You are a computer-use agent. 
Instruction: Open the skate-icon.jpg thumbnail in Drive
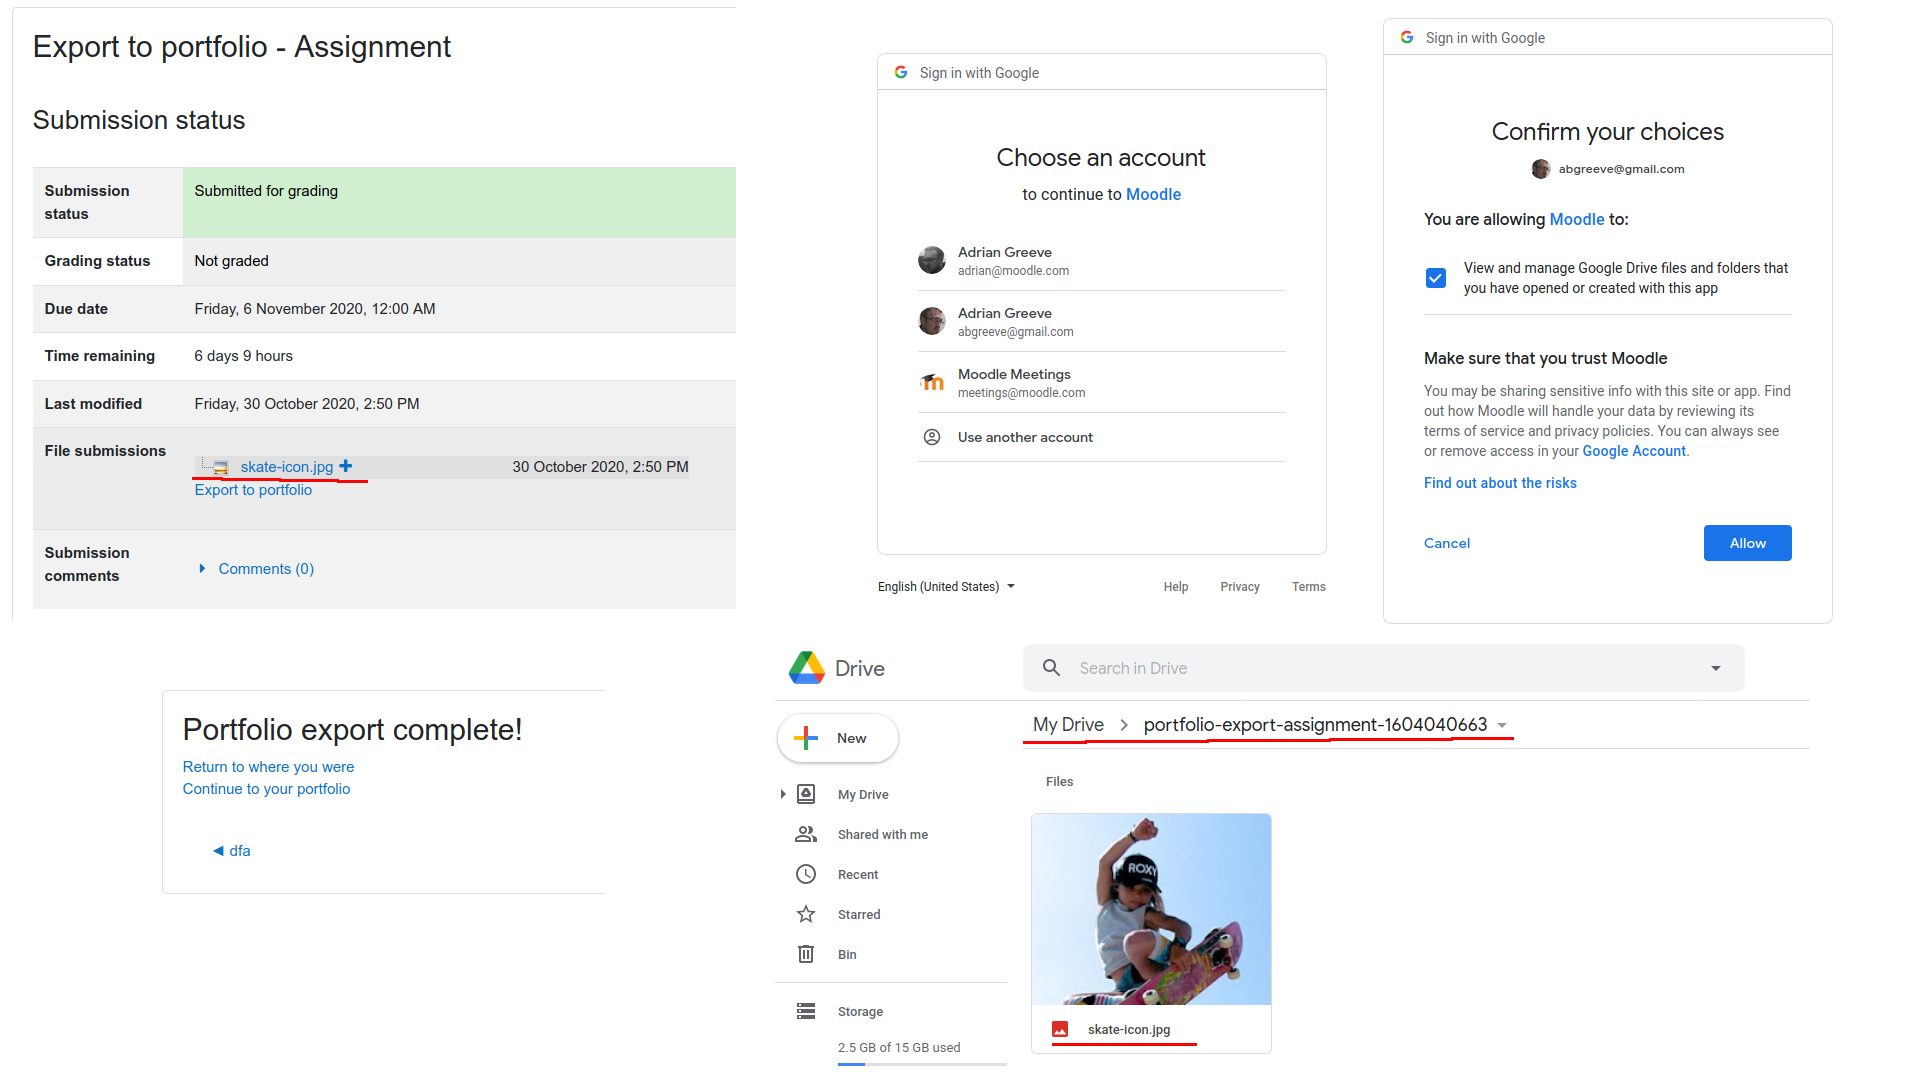(1151, 909)
